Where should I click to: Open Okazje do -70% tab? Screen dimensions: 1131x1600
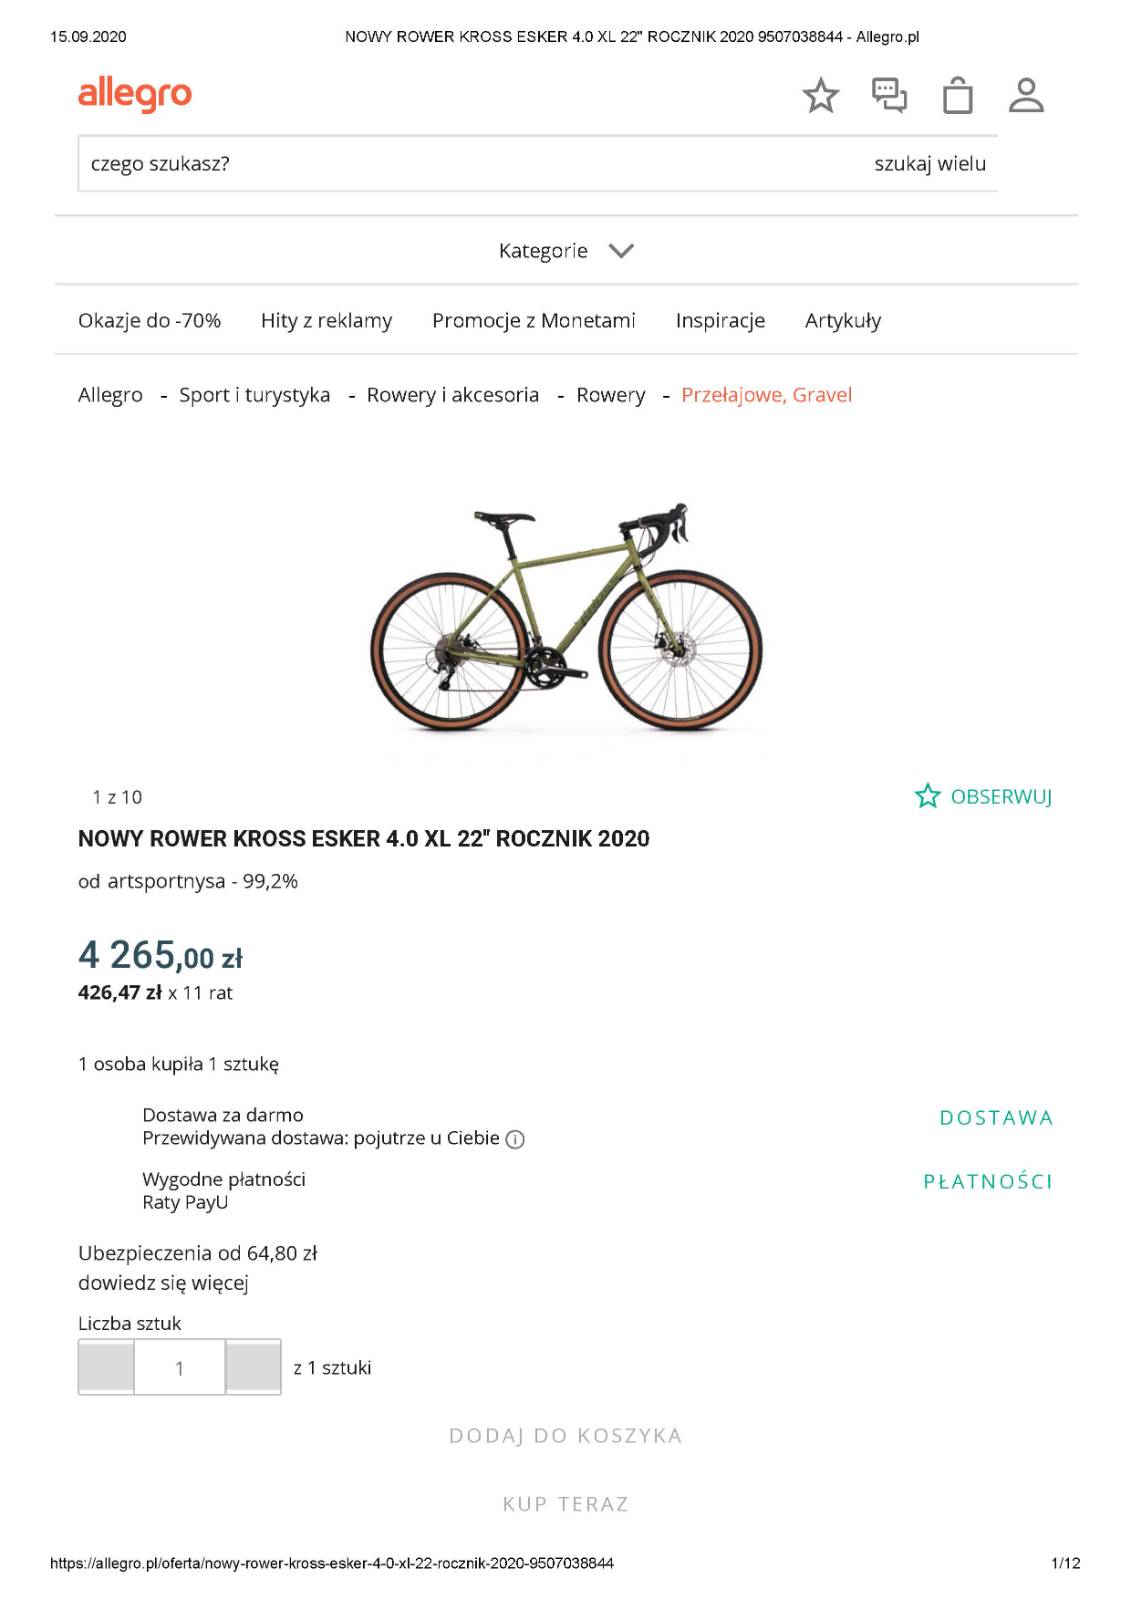[x=149, y=320]
